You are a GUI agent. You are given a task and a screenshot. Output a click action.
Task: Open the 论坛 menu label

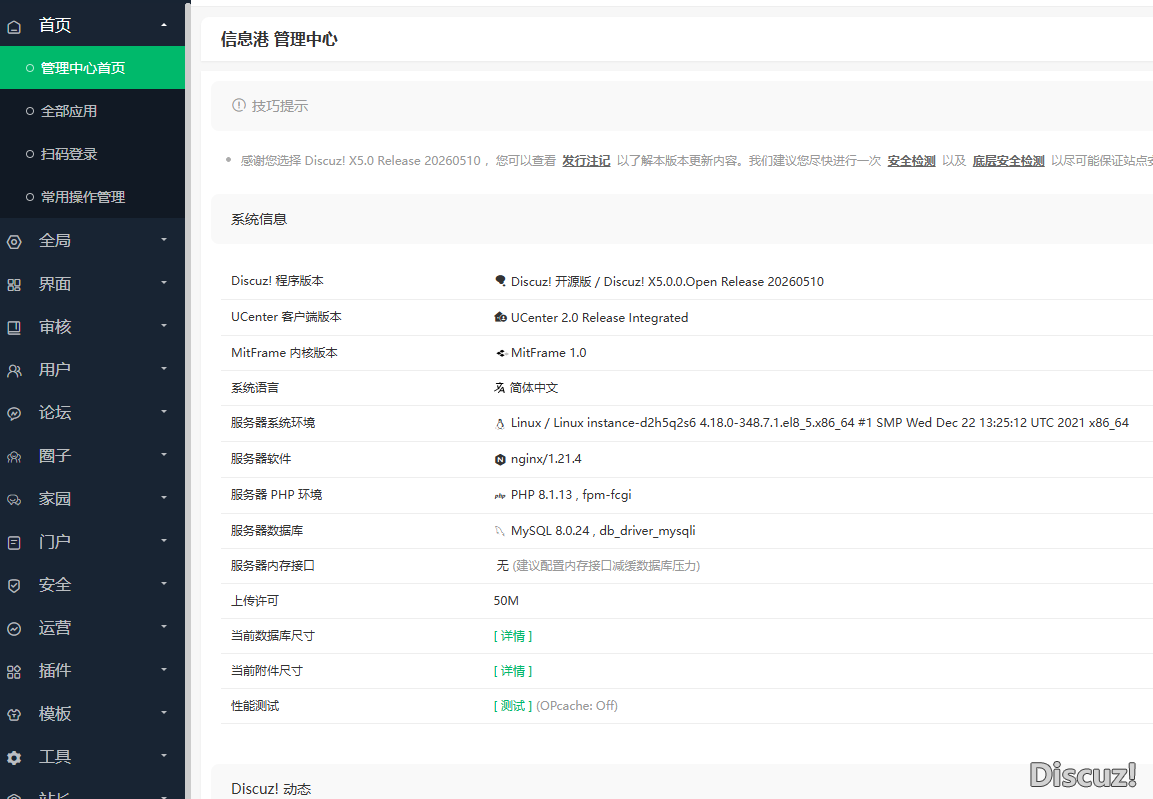click(x=55, y=412)
